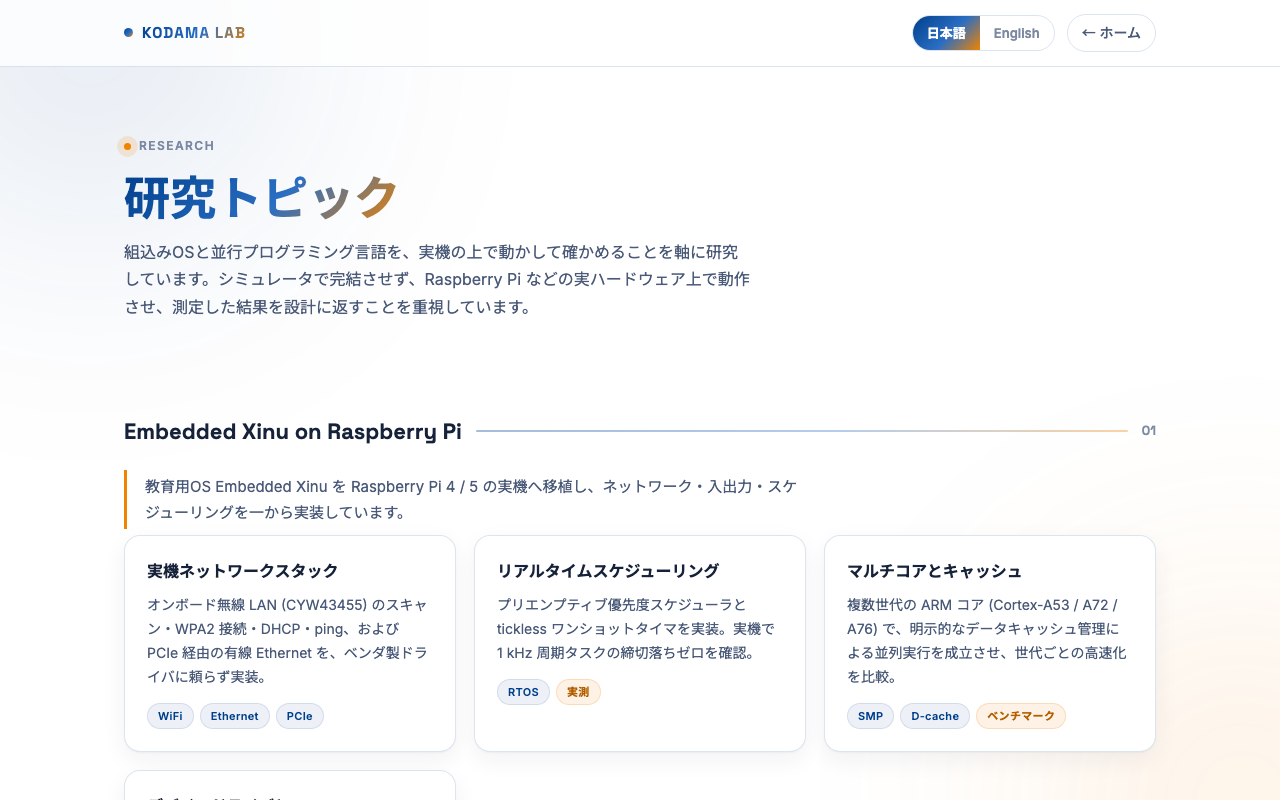Open the リアルタイムスケジューリング card title
The width and height of the screenshot is (1280, 800).
608,571
